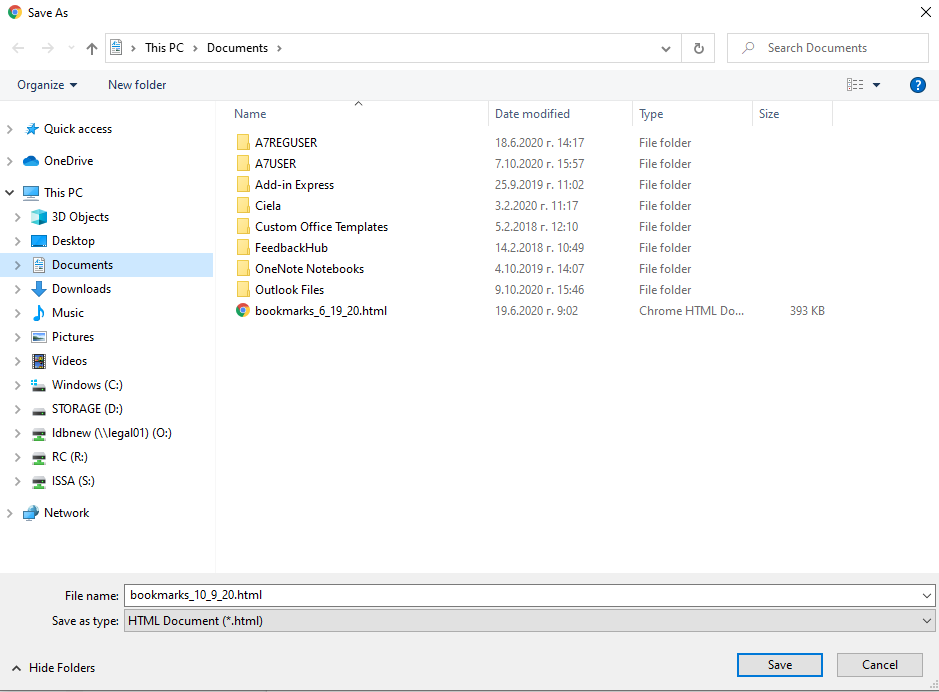Open the Organize menu

coord(47,85)
